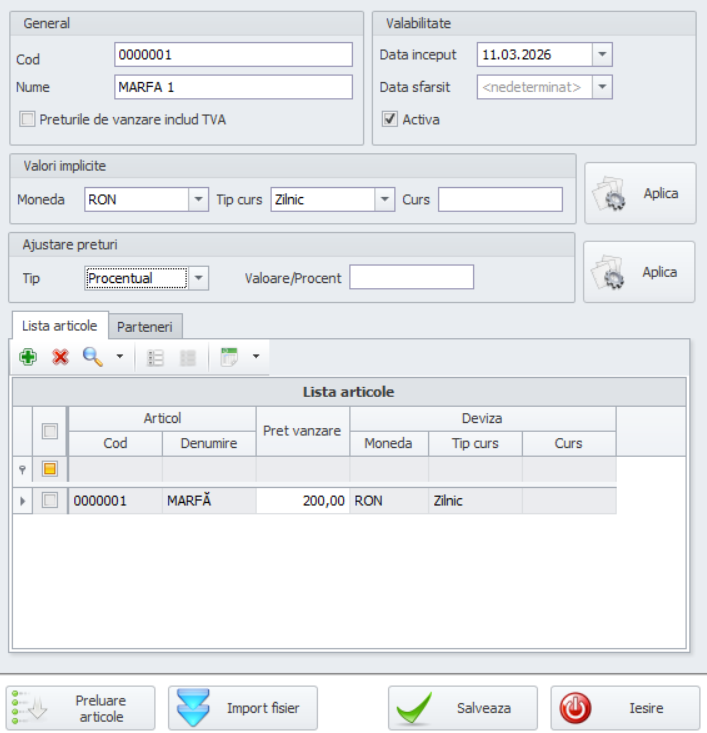Open the Moneda dropdown showing RON
The width and height of the screenshot is (707, 733).
point(198,200)
